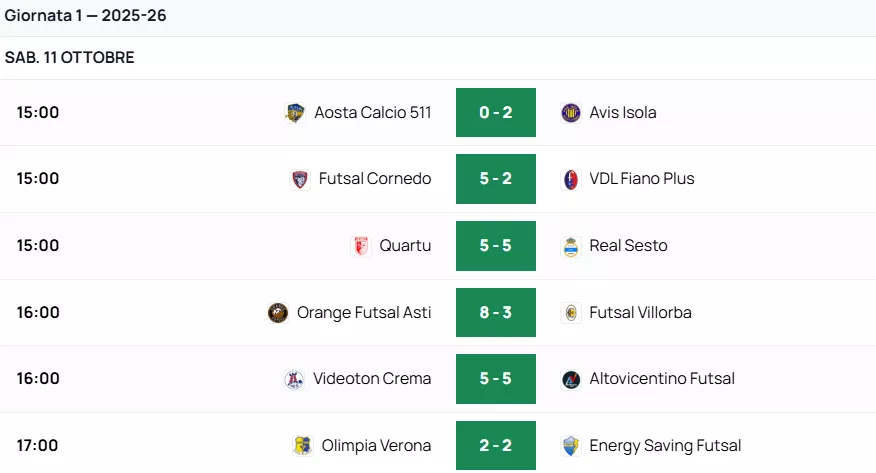Click the Aosta Calcio 511 team crest
Viewport: 876px width, 473px height.
(x=295, y=113)
